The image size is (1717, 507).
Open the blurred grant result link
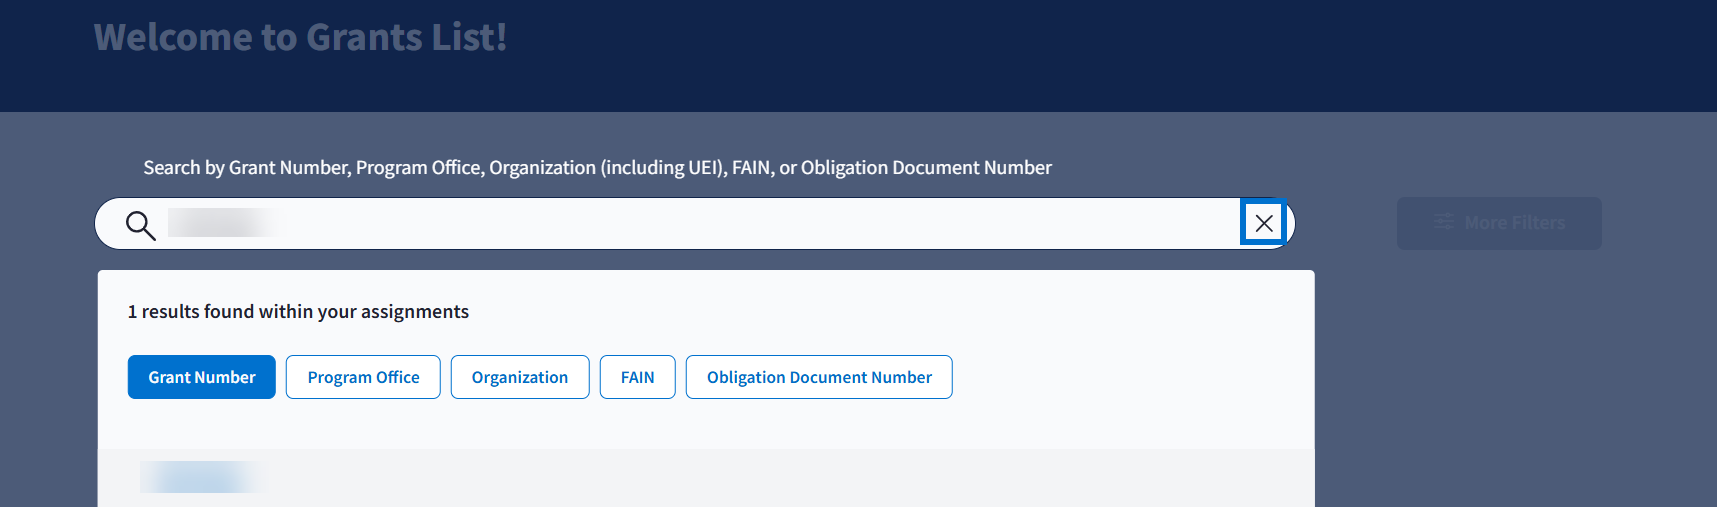point(198,477)
